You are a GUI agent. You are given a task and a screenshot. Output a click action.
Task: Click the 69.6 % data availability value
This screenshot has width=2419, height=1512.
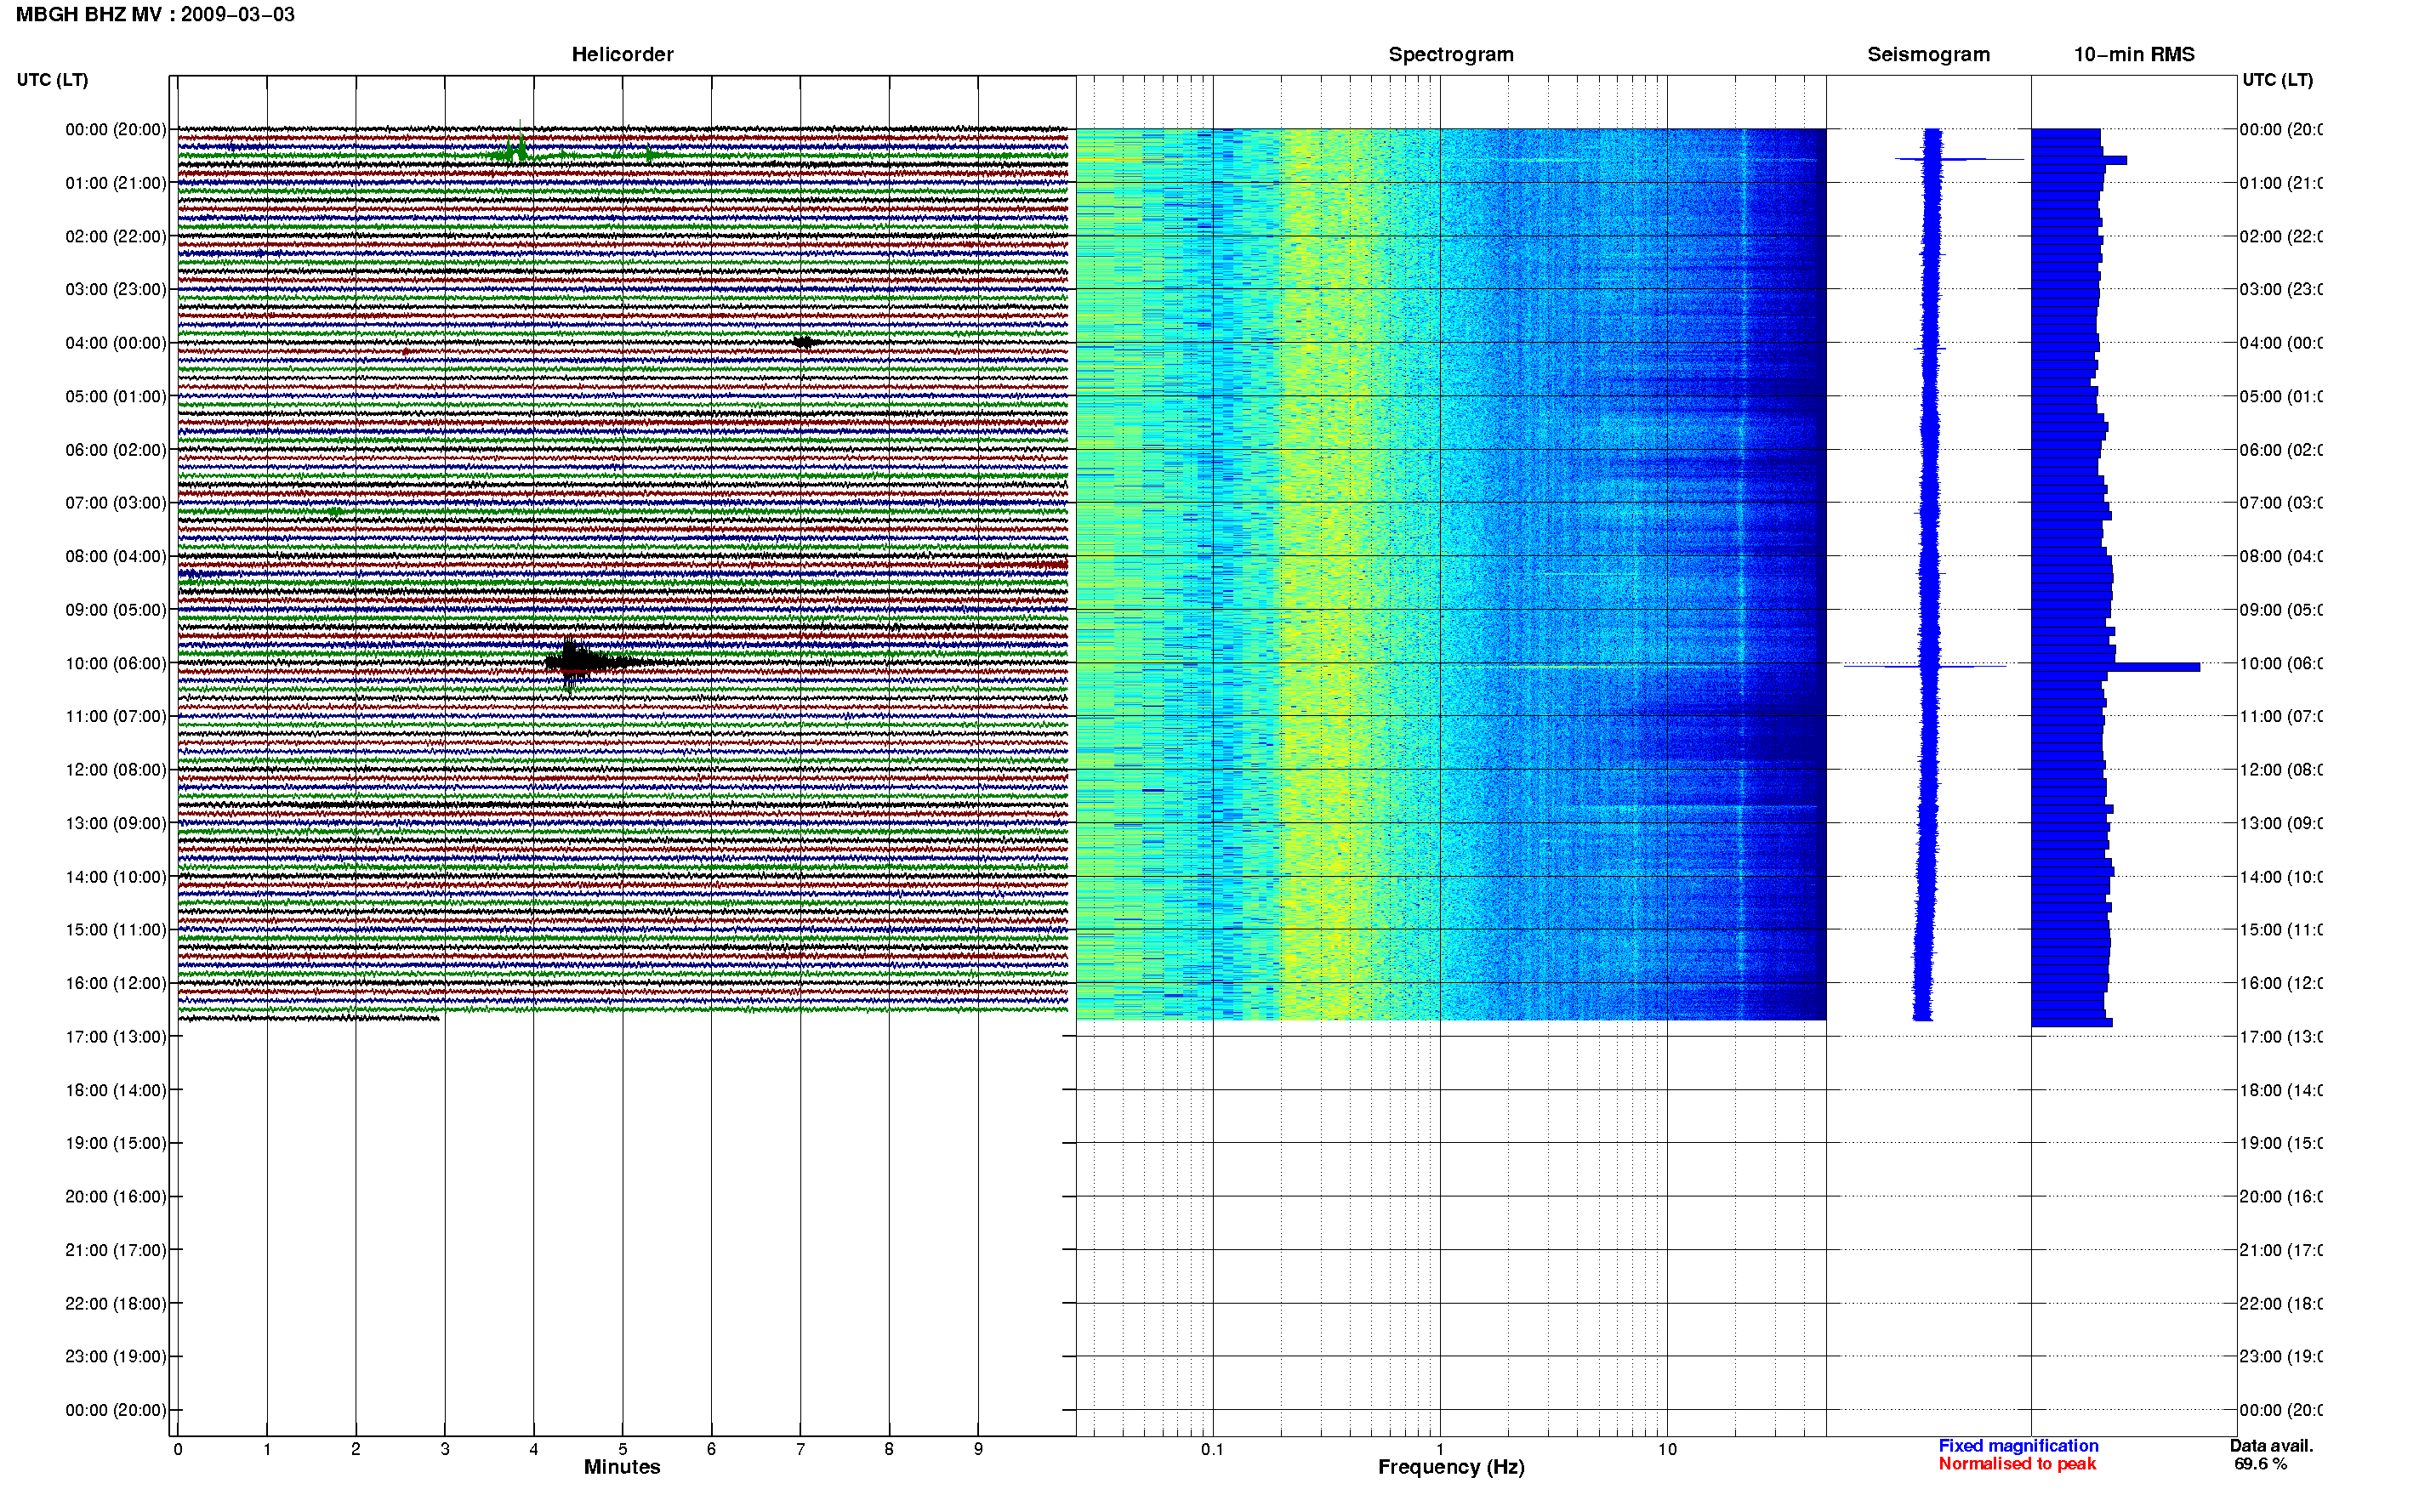(x=2260, y=1464)
